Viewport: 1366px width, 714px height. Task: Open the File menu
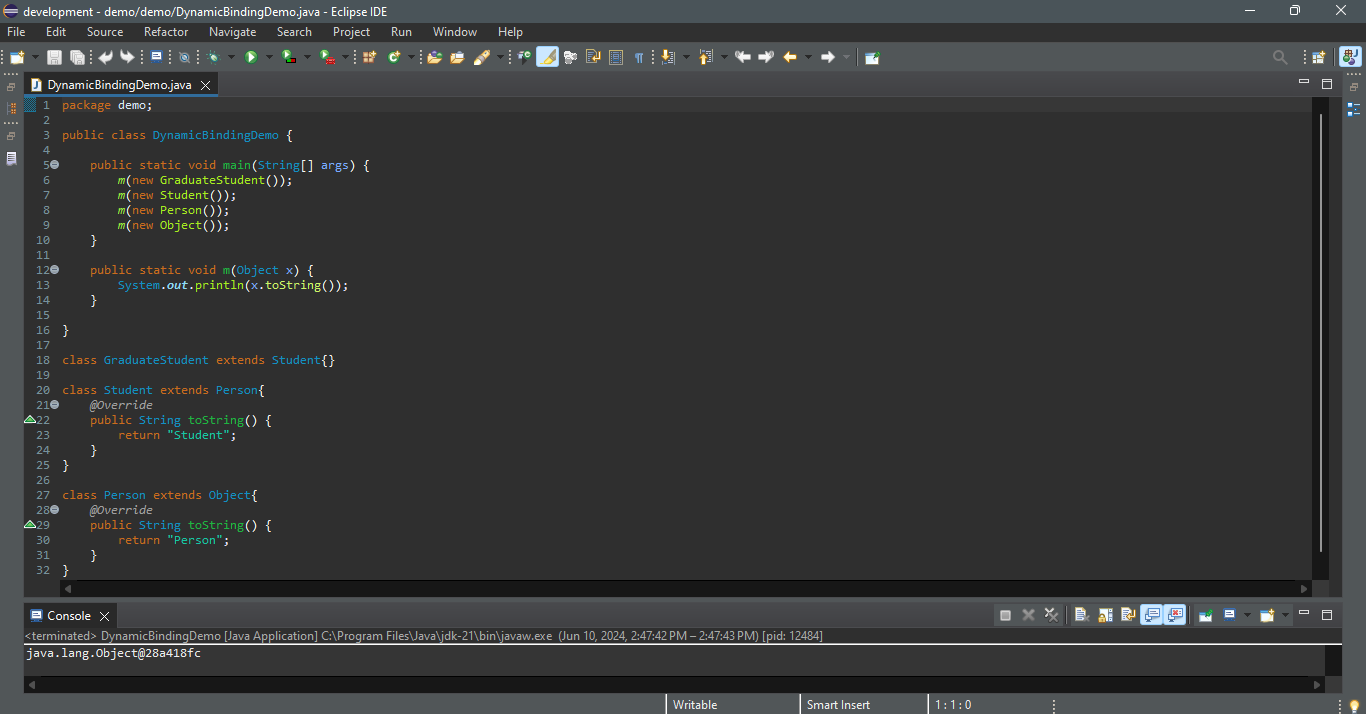click(16, 32)
